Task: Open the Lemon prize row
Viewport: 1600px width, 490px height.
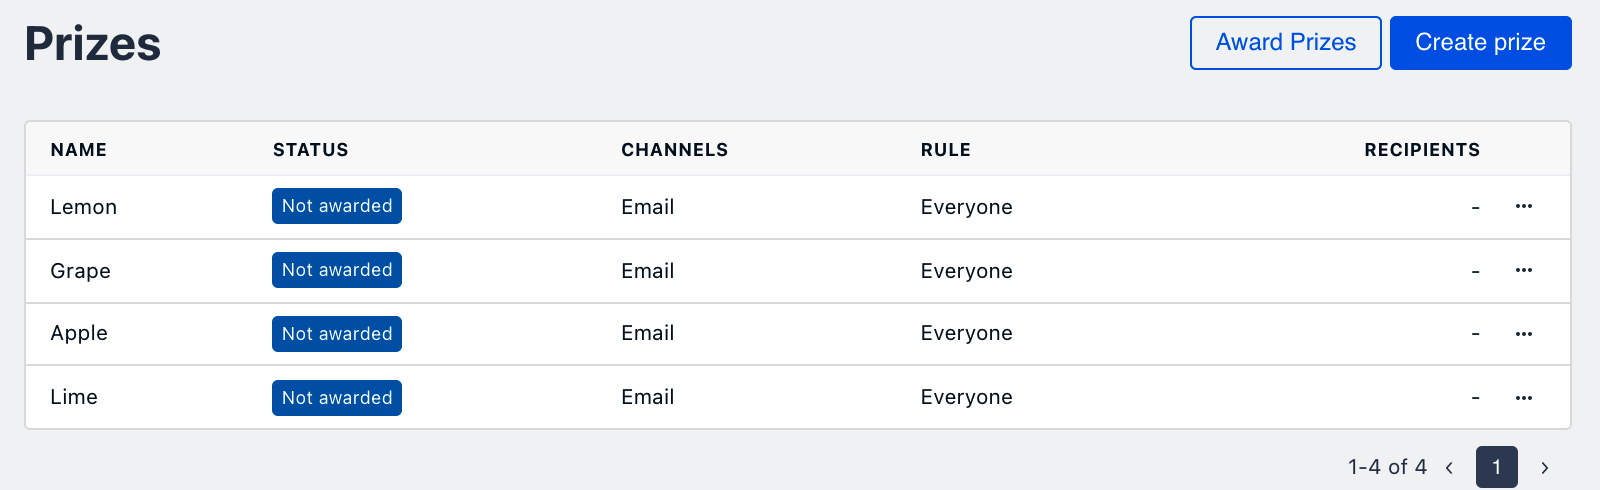Action: [84, 207]
